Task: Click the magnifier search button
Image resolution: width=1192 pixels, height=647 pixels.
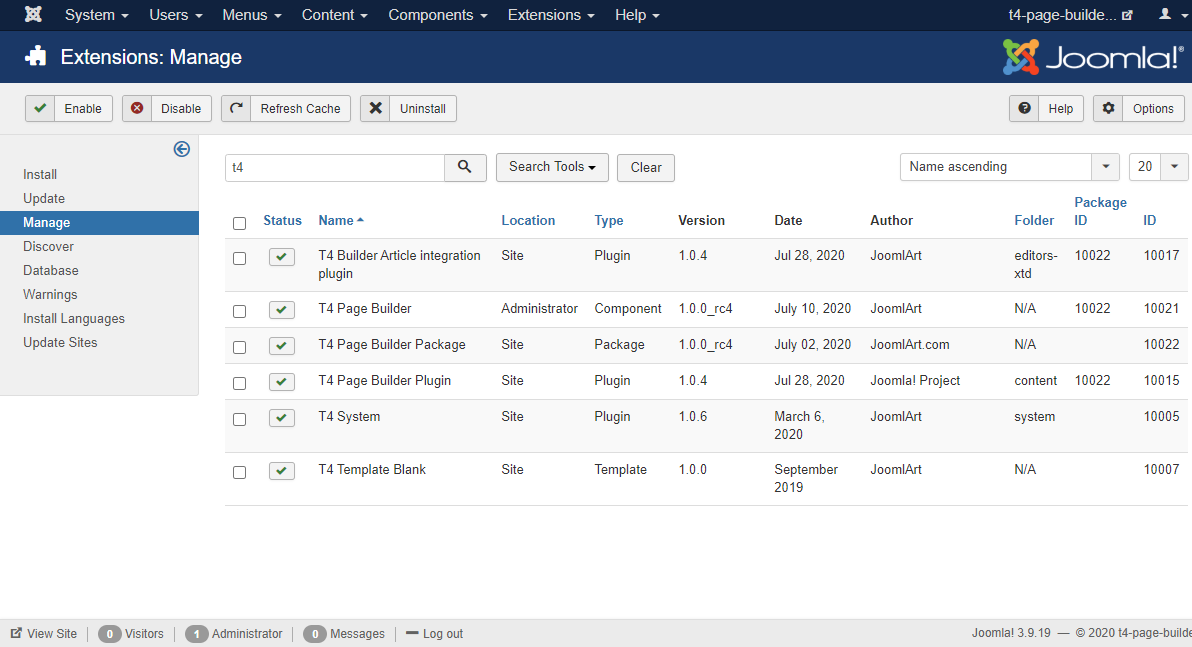Action: point(465,168)
